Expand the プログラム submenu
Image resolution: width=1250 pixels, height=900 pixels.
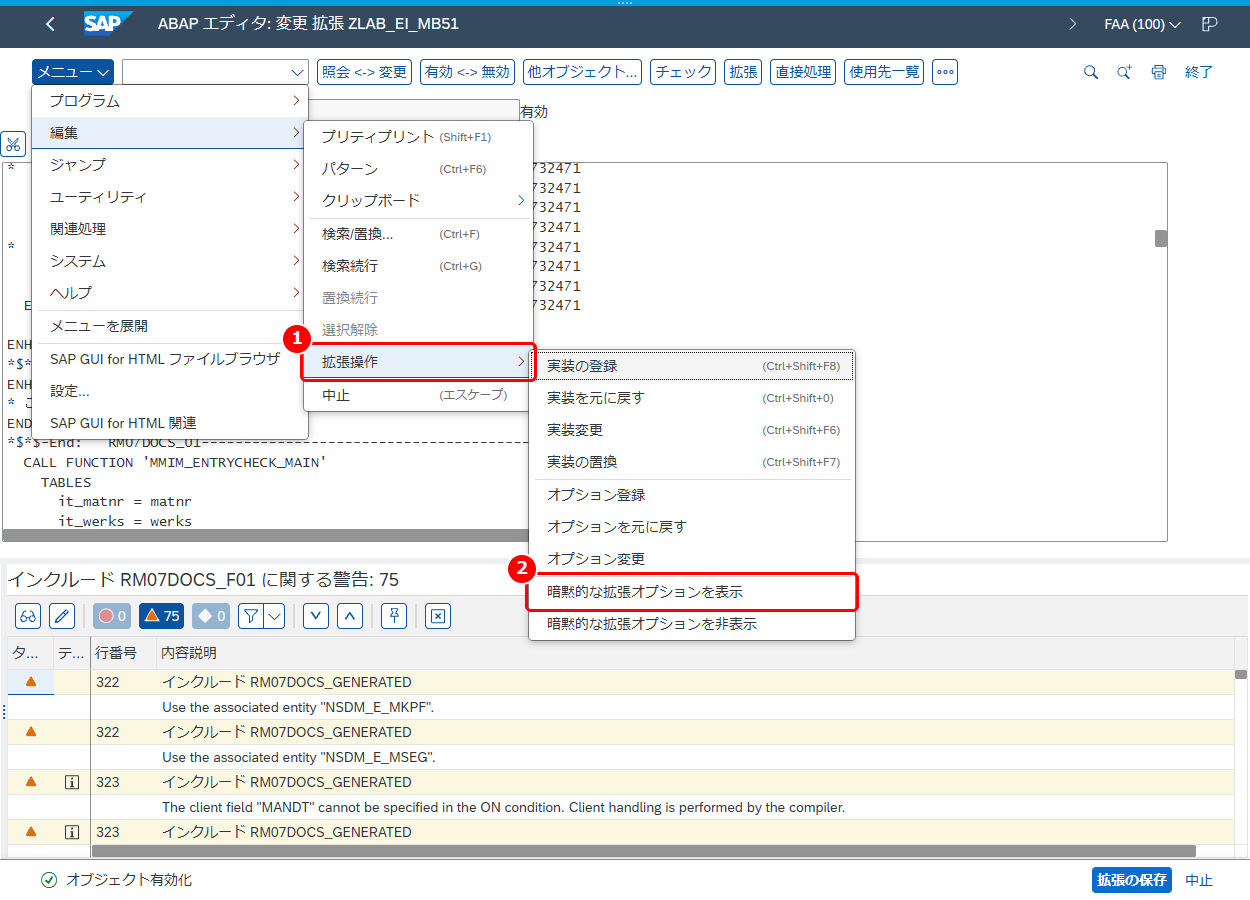170,101
